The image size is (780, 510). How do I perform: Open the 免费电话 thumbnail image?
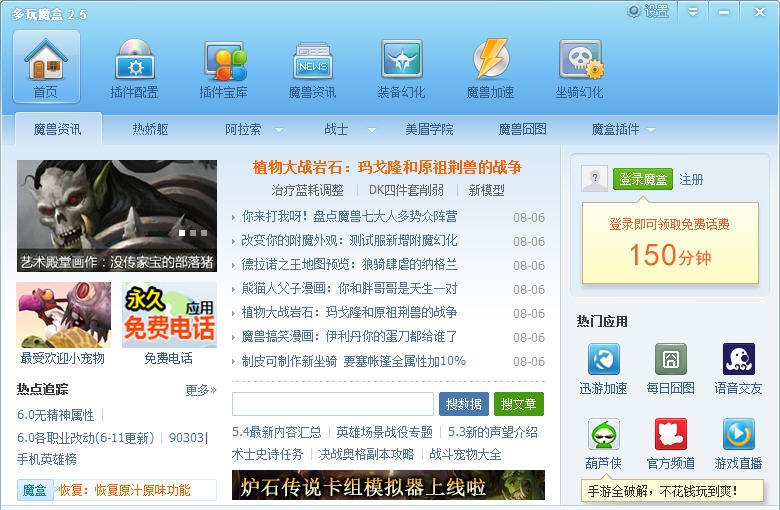170,315
